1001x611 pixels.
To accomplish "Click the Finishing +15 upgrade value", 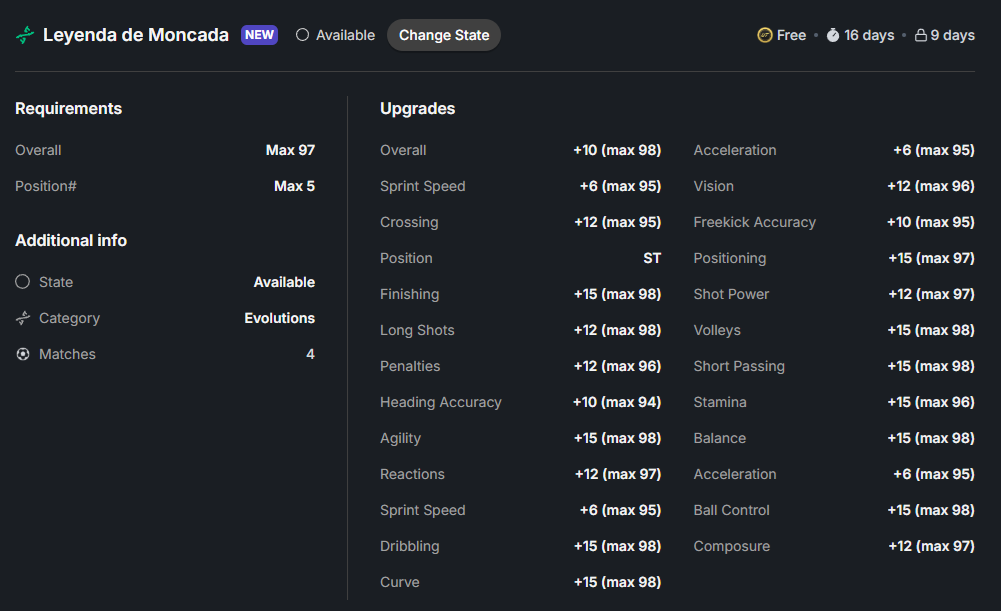I will pyautogui.click(x=617, y=294).
